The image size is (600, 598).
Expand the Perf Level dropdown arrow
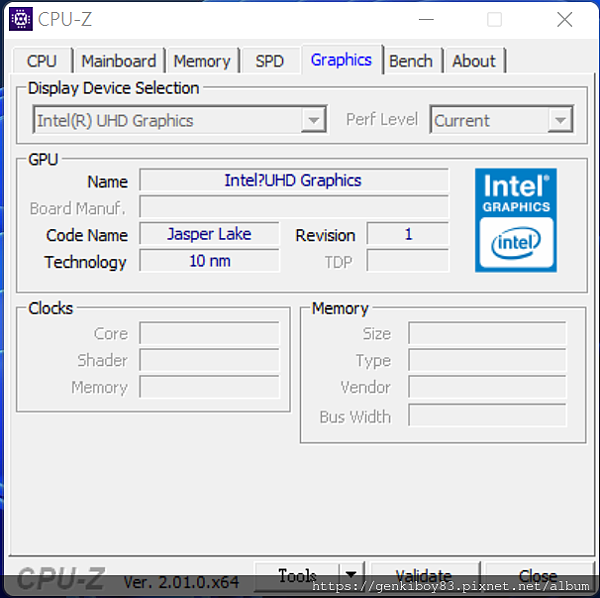(x=560, y=120)
